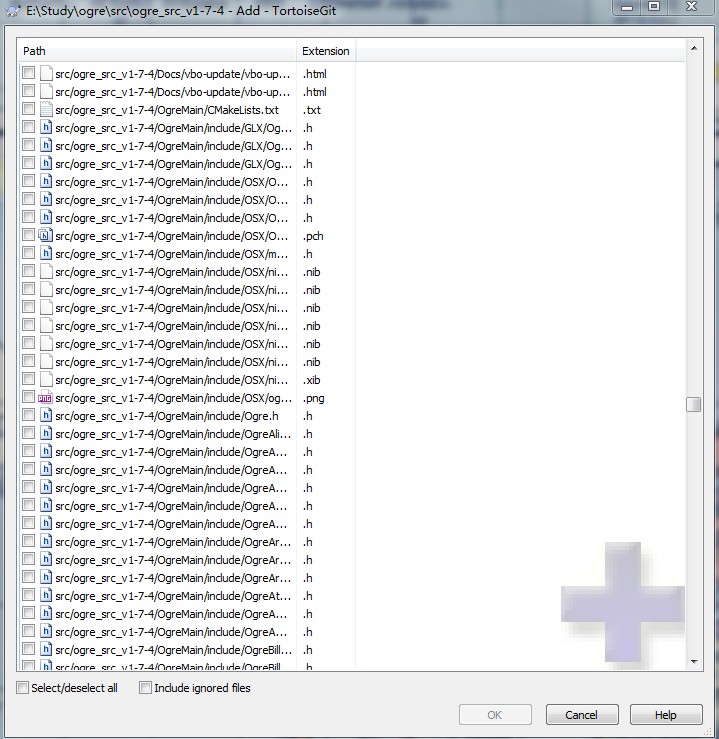Check the box in the .pch file row
719x739 pixels.
28,235
